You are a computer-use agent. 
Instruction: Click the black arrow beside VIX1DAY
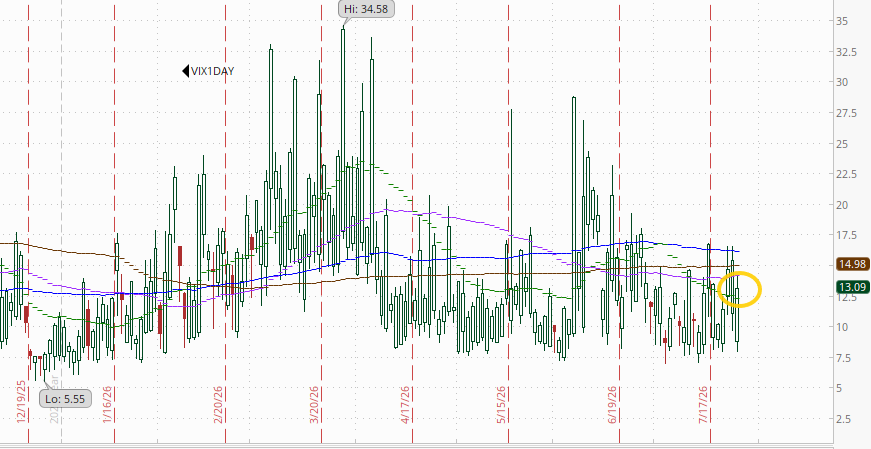[x=186, y=71]
